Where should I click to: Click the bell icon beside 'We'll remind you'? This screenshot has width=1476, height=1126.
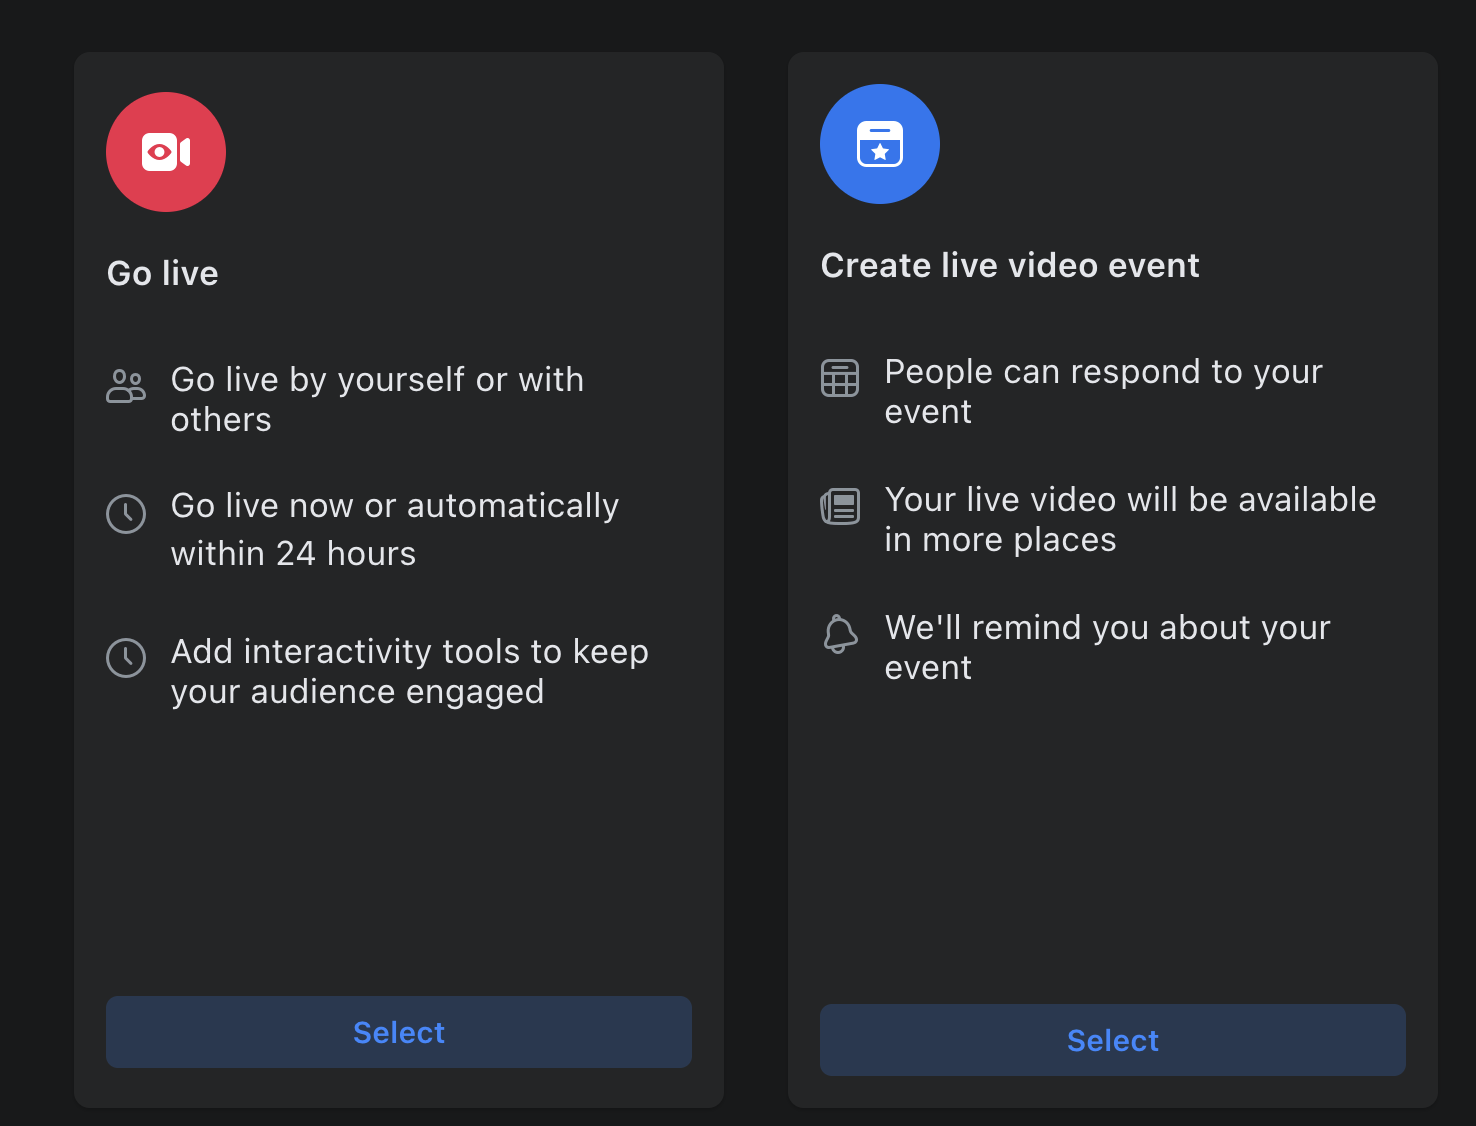840,634
